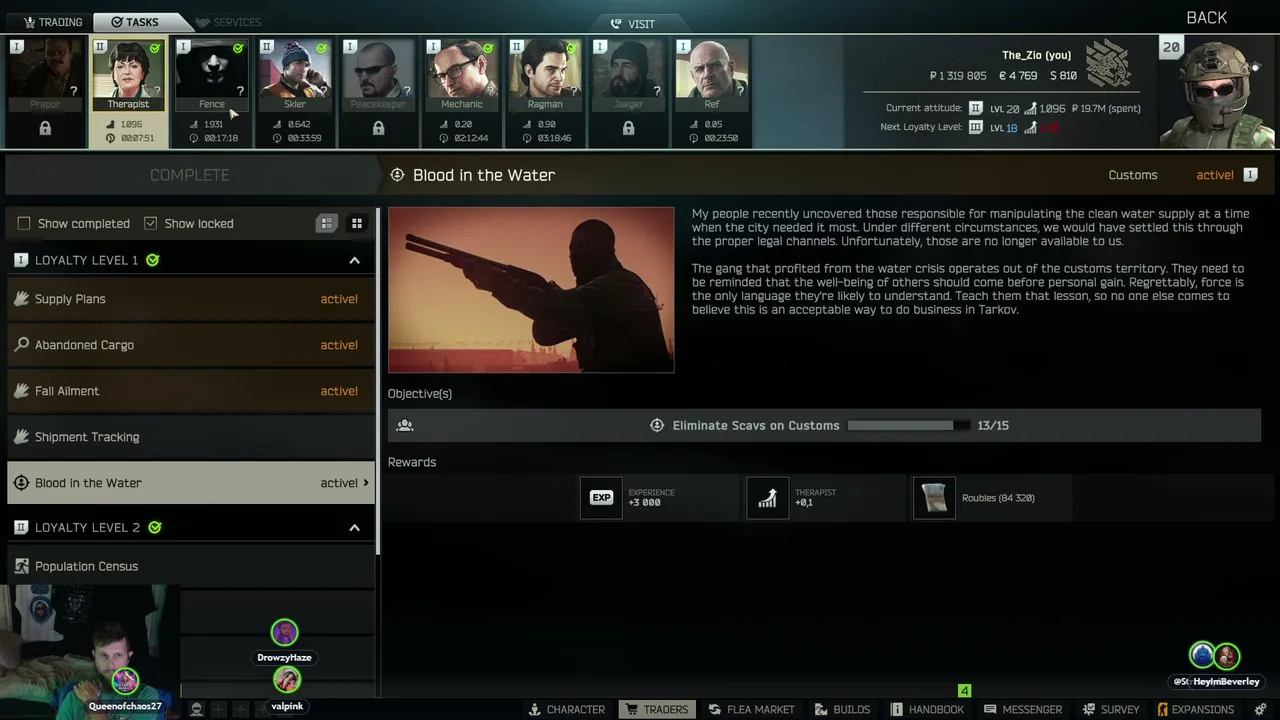Click the Prapor padlock icon
This screenshot has height=720, width=1280.
click(45, 128)
